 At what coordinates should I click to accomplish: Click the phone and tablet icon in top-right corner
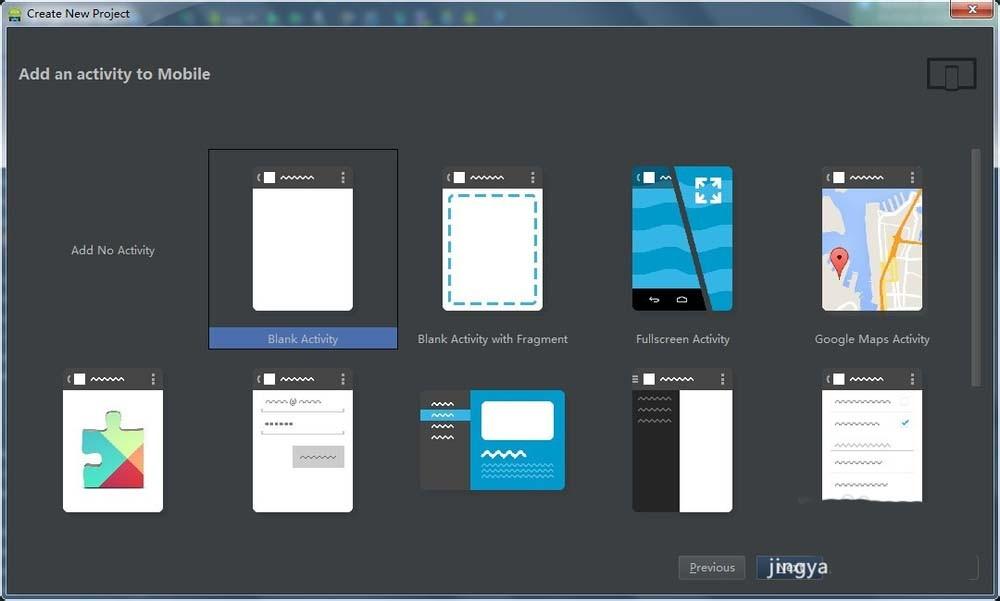(951, 73)
